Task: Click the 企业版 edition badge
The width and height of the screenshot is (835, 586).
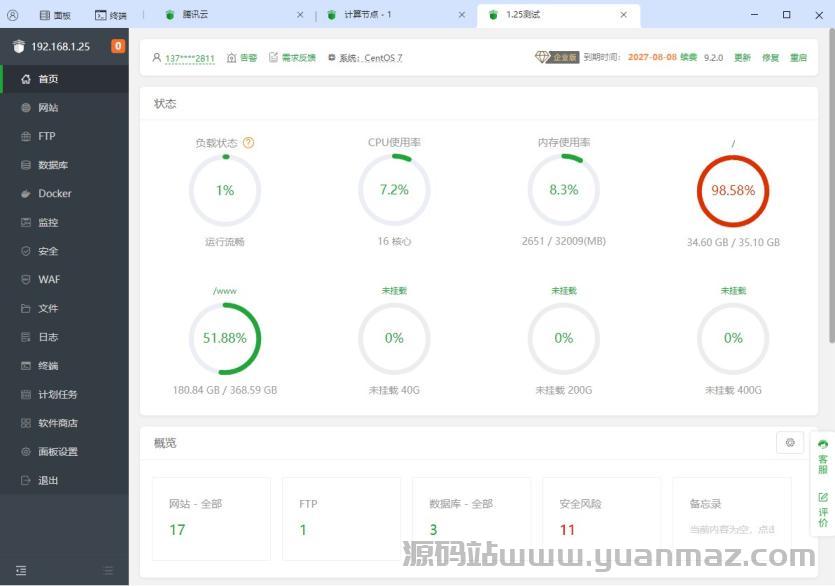Action: (x=556, y=57)
